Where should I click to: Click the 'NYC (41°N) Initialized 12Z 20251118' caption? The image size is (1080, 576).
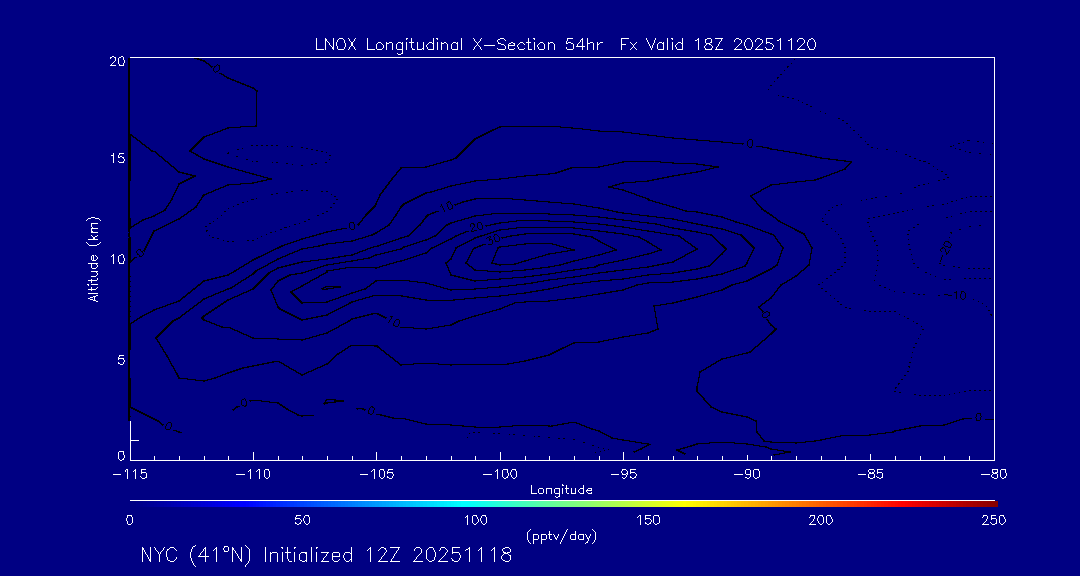[x=326, y=555]
